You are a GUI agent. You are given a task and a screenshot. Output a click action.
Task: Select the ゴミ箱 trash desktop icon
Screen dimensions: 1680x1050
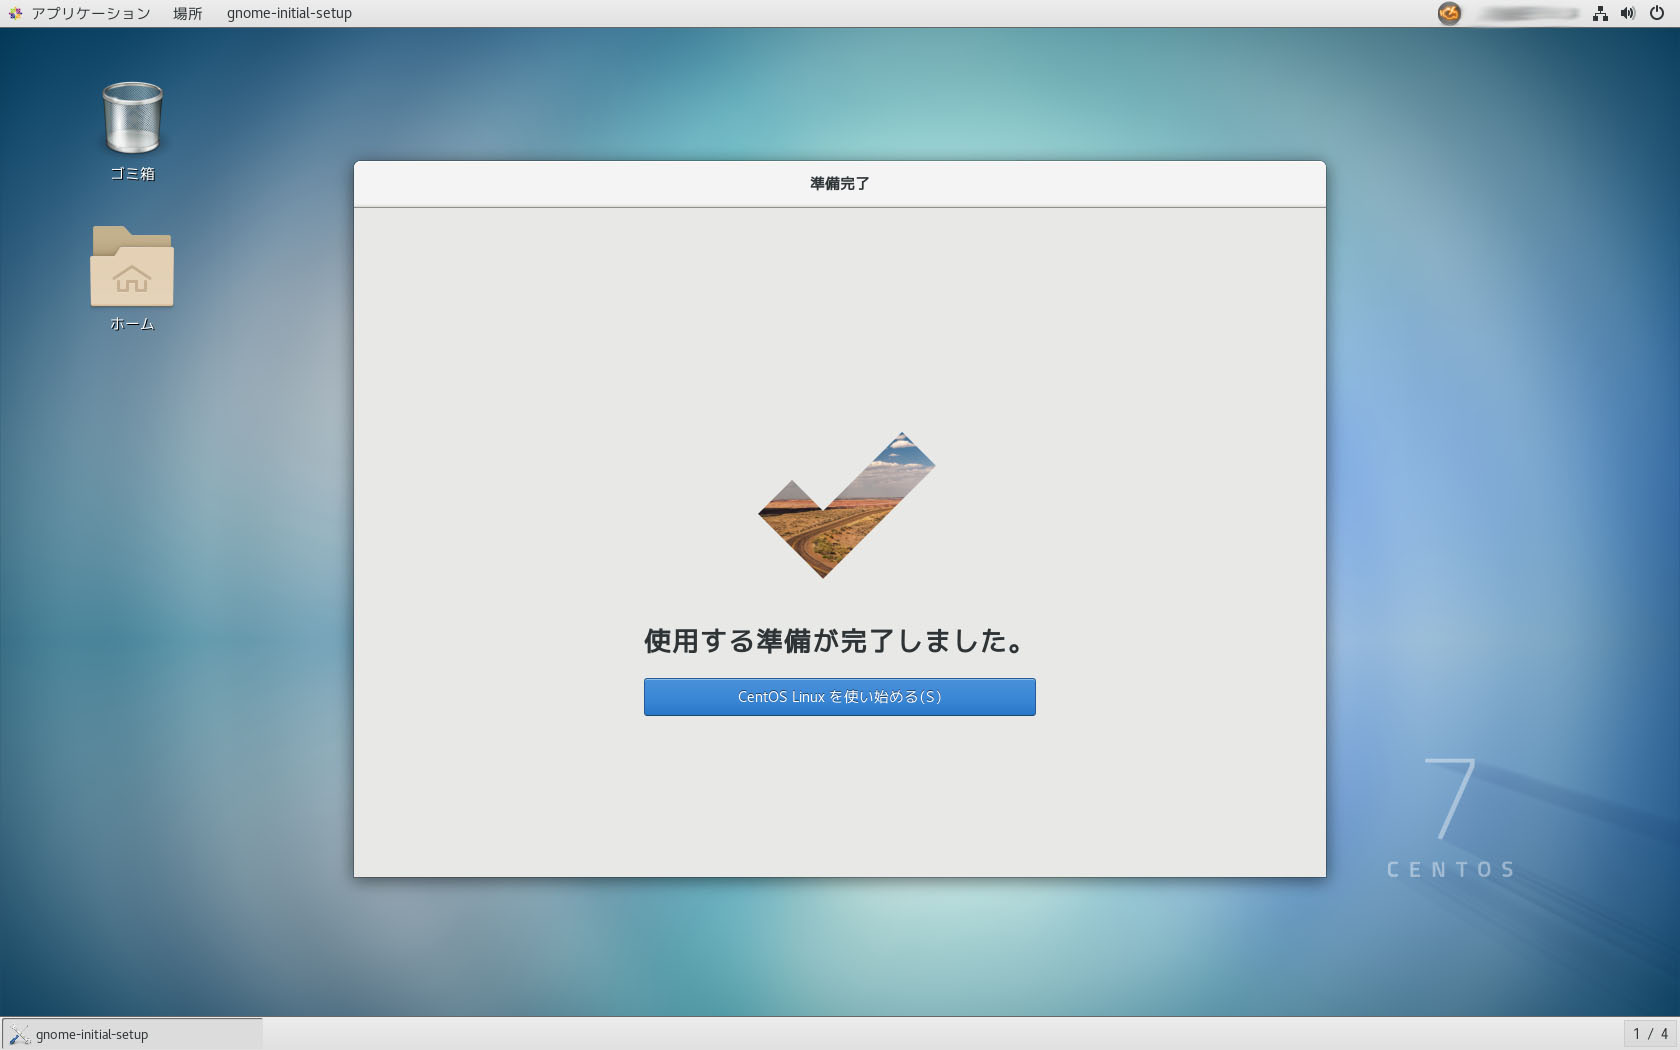tap(132, 131)
